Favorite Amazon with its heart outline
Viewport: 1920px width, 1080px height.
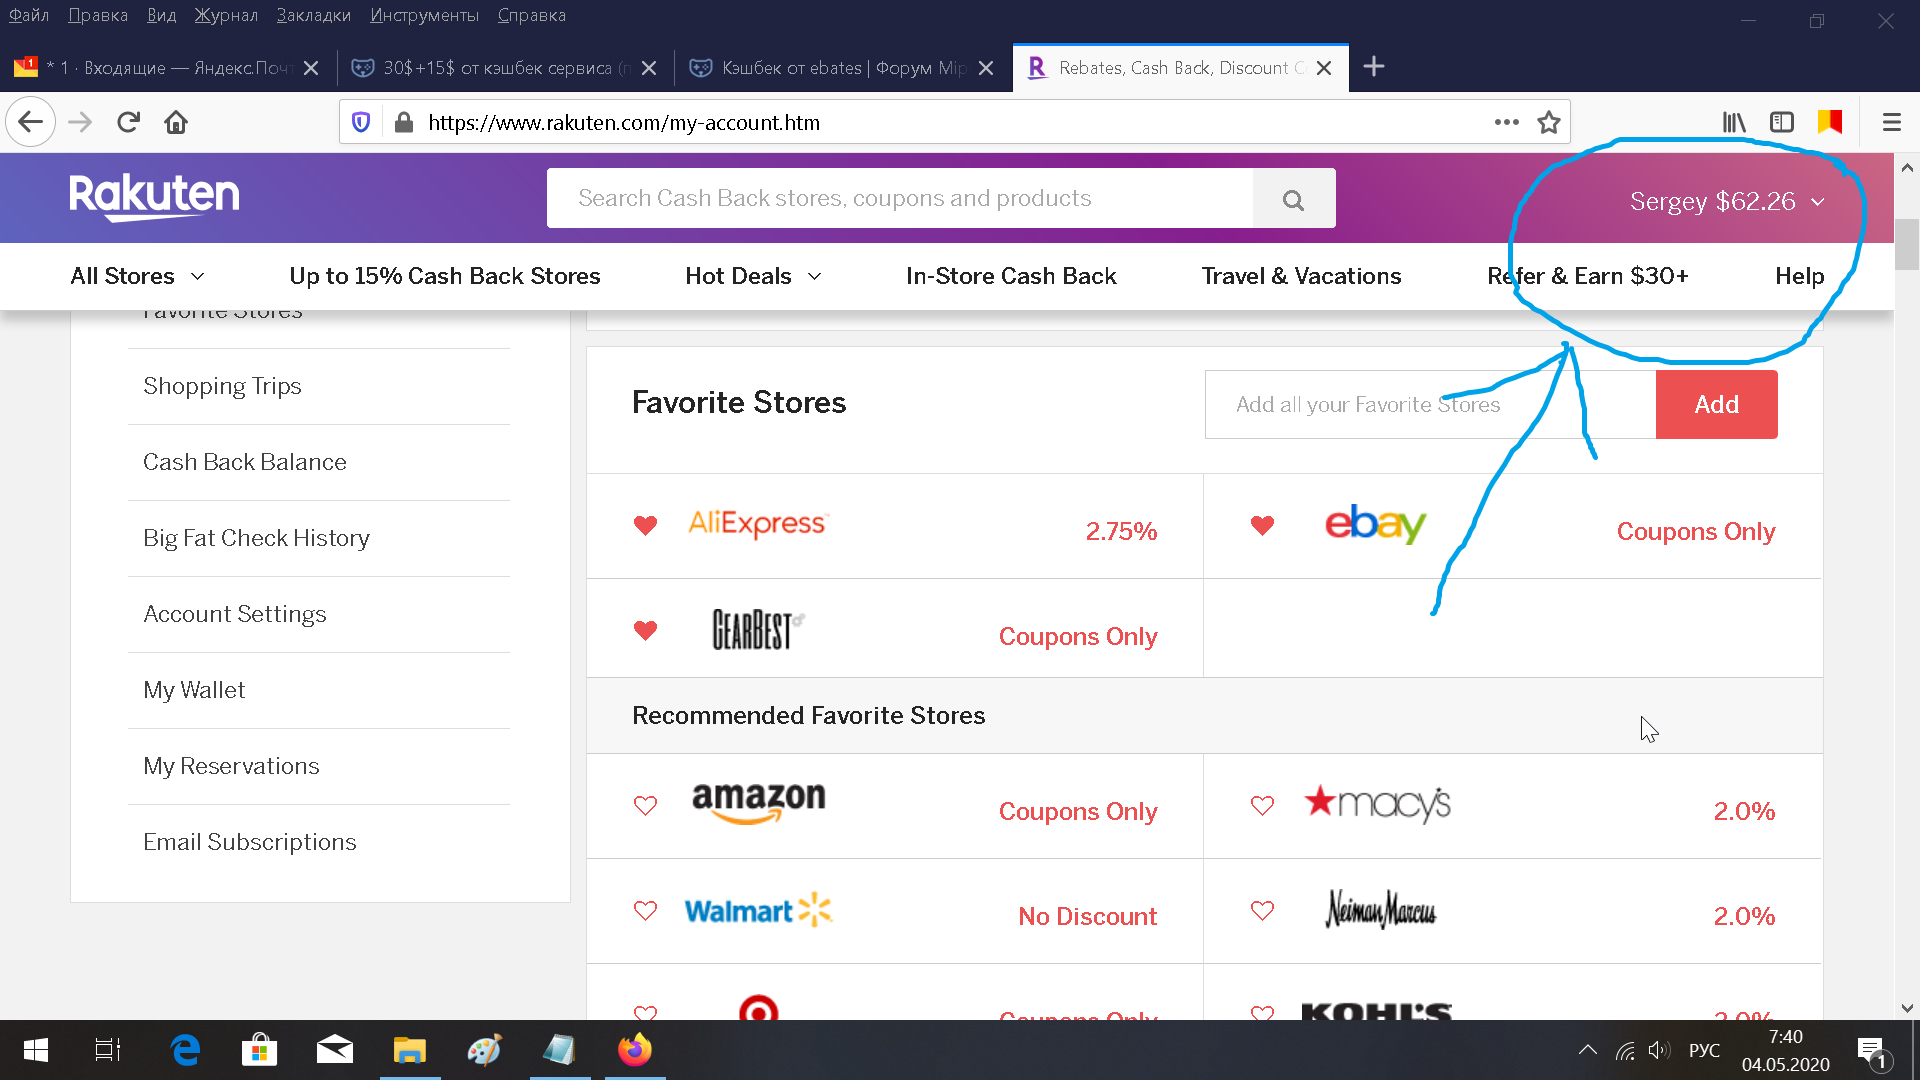(646, 806)
